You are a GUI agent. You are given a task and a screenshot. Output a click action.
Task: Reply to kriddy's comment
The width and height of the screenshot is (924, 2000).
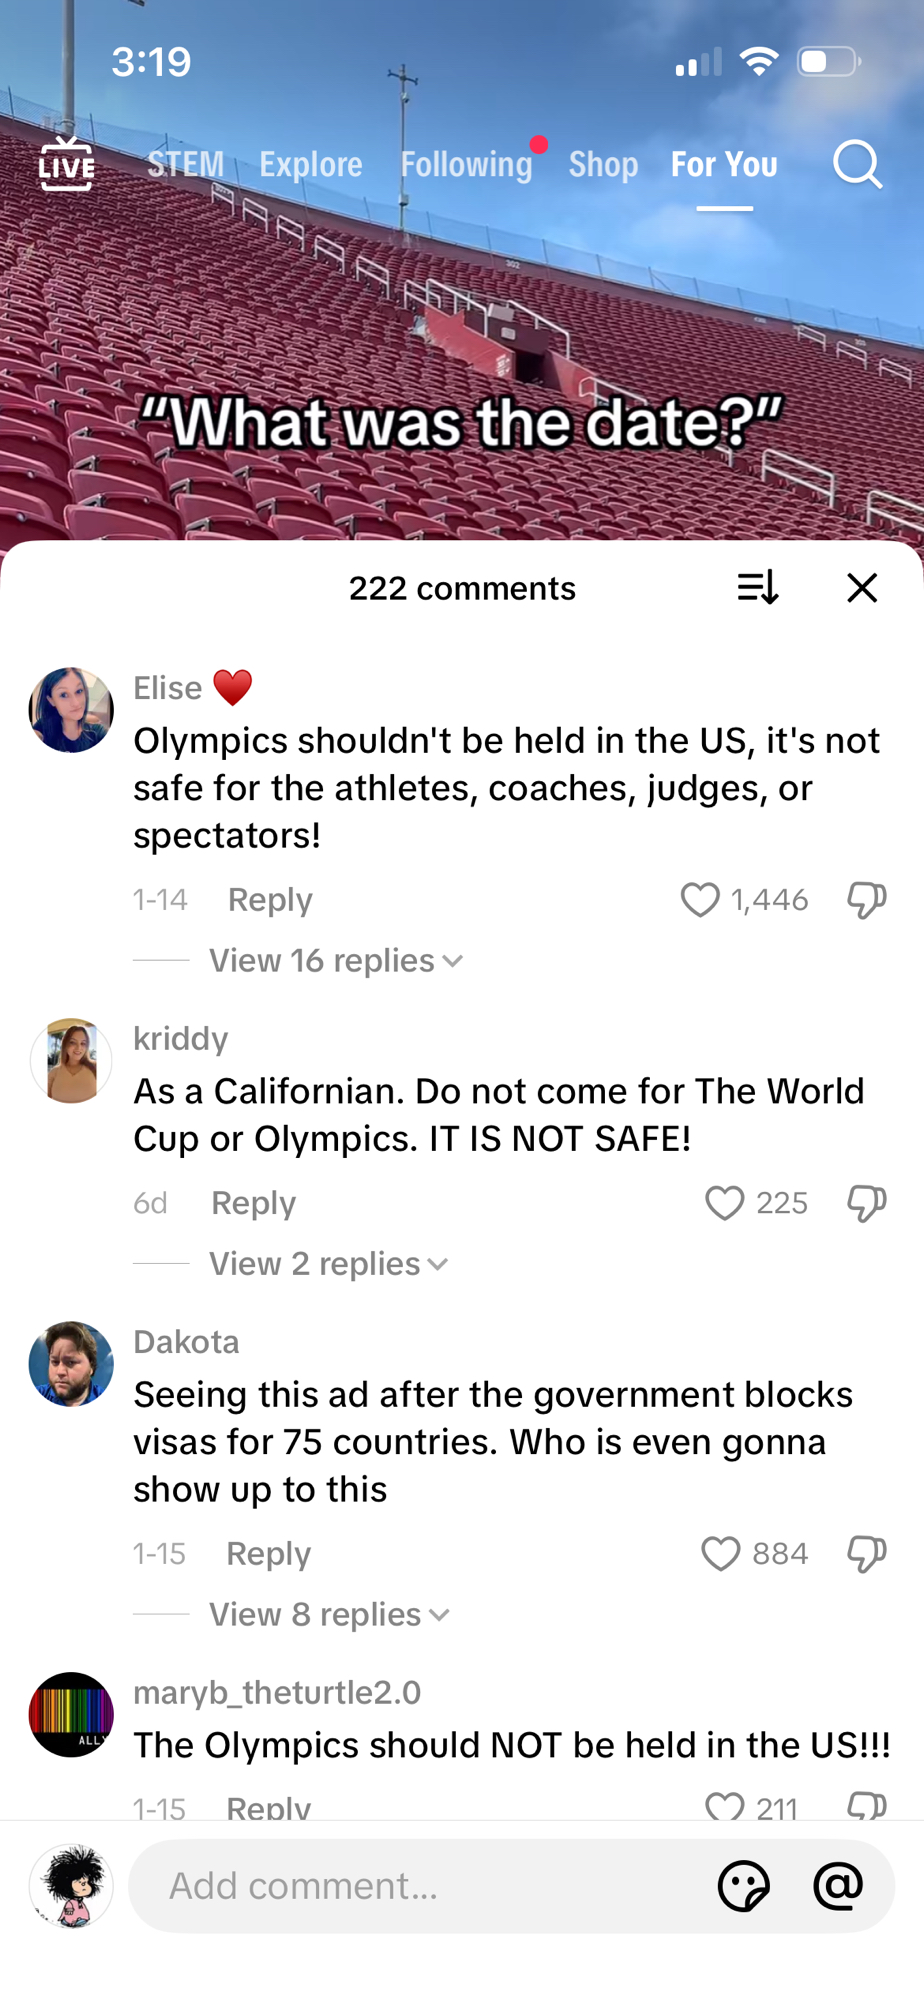(x=253, y=1203)
